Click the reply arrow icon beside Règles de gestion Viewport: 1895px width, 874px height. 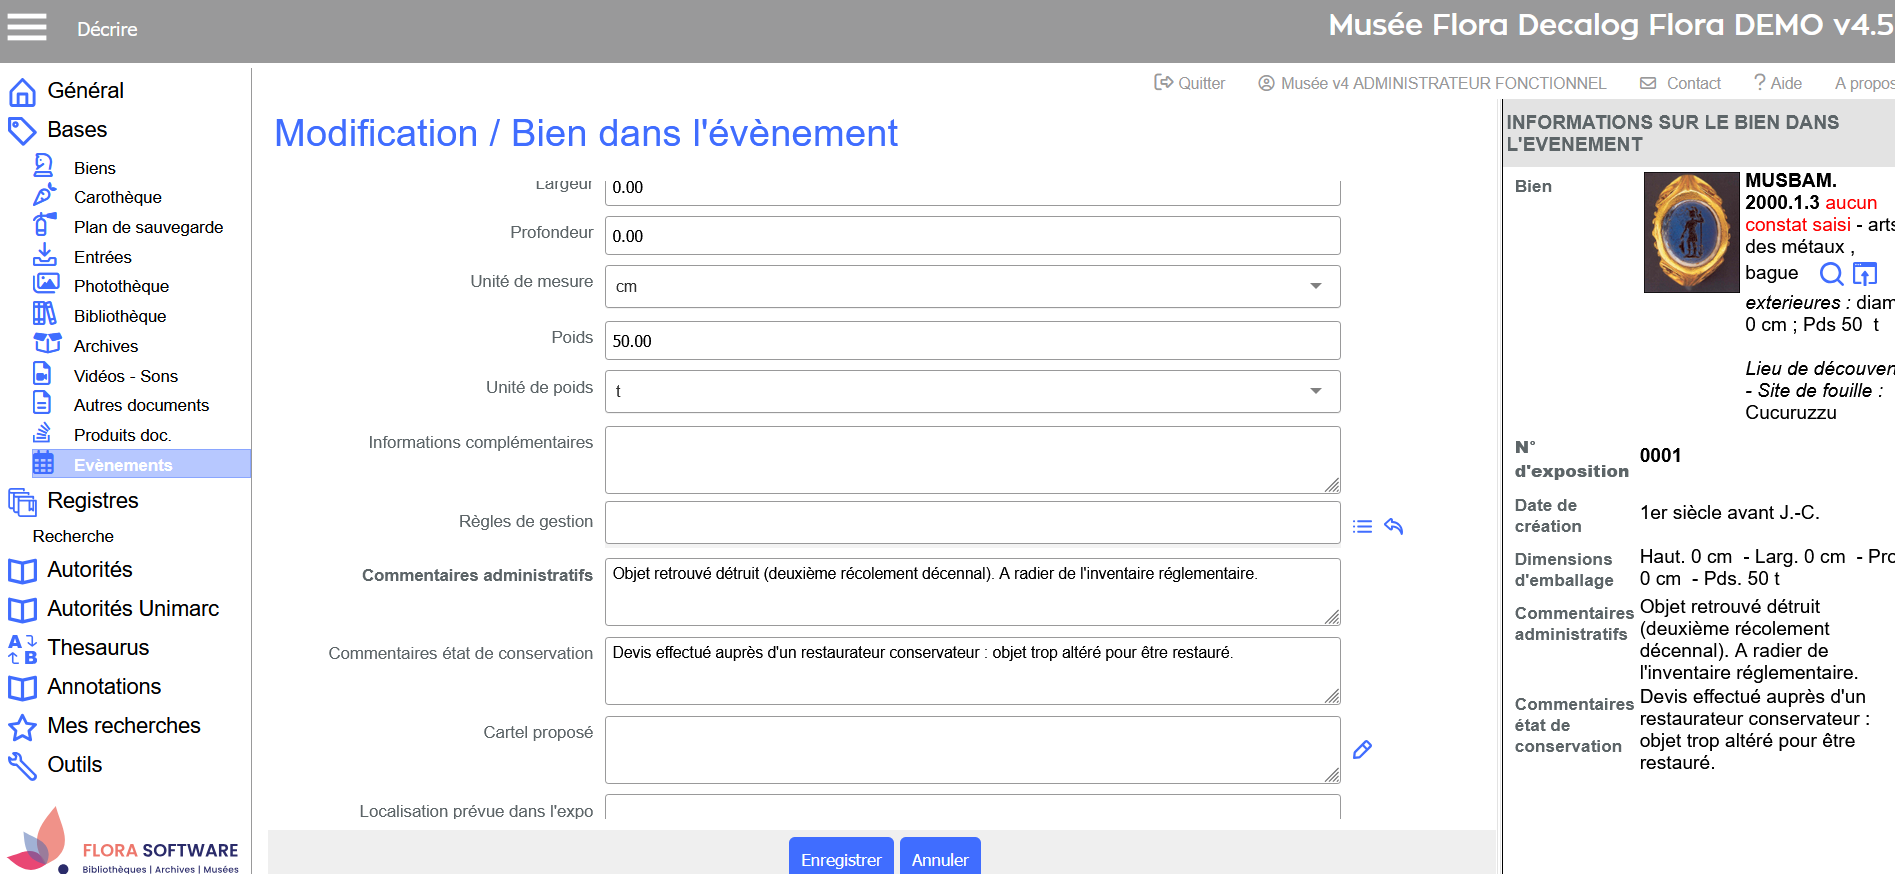click(1394, 526)
